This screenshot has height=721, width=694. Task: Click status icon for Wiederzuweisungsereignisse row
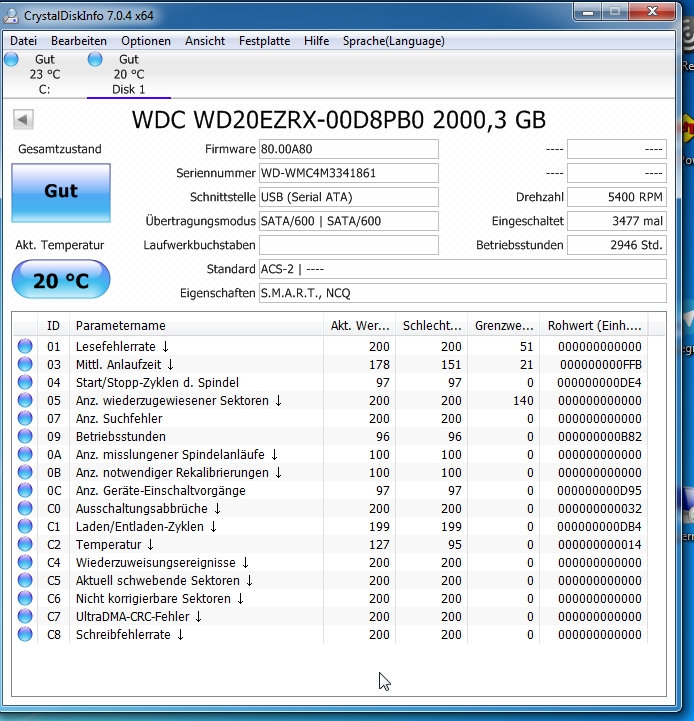pos(25,562)
